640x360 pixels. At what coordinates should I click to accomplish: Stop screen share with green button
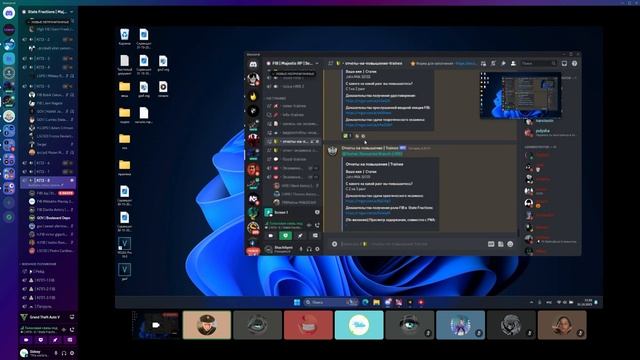285,236
